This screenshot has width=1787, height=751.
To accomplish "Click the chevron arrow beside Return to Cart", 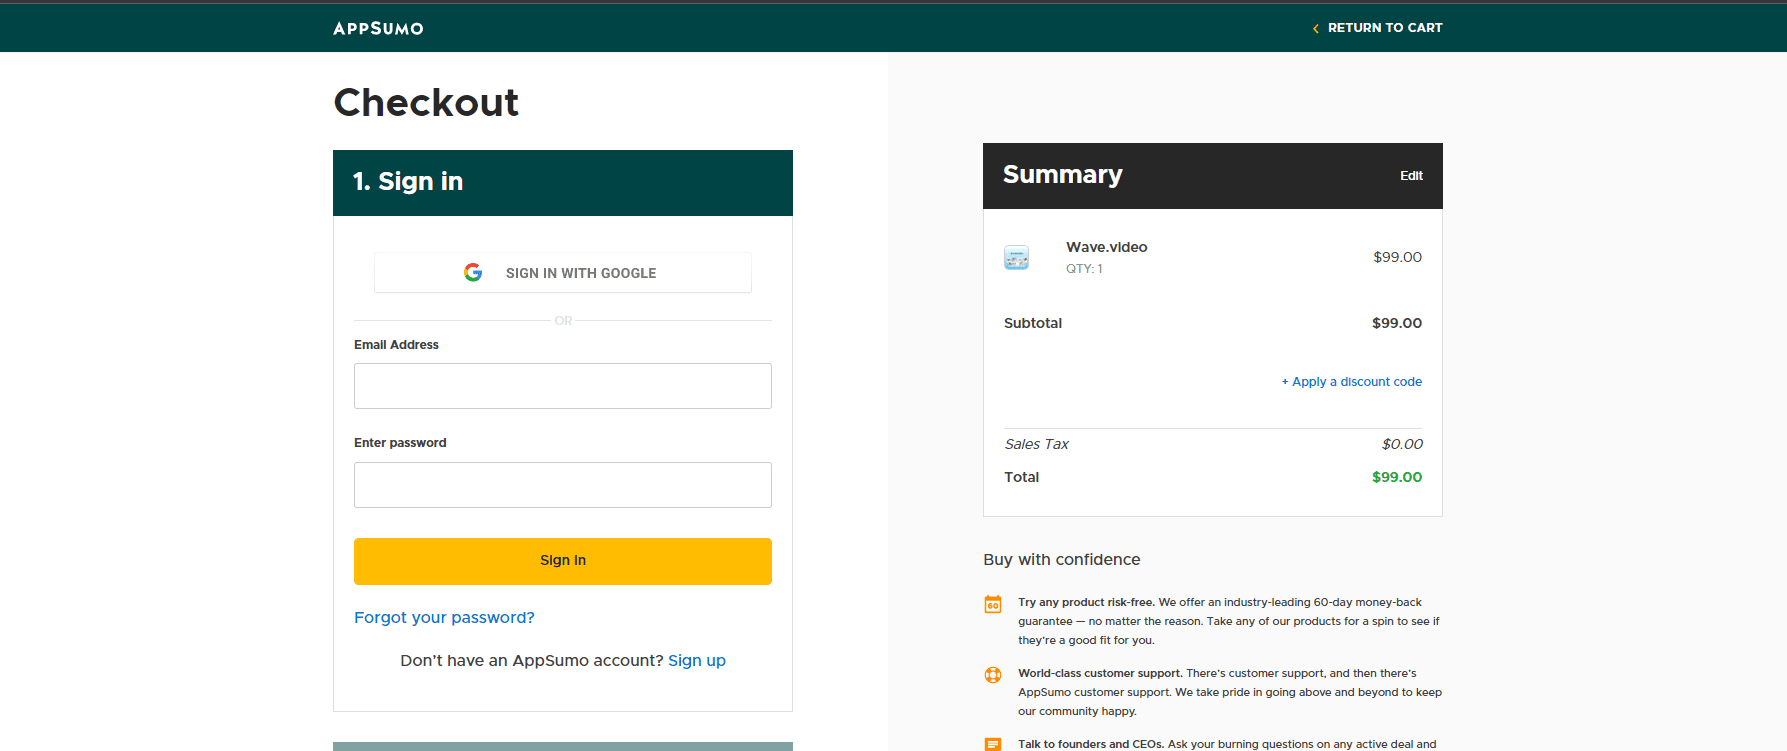I will click(1315, 29).
